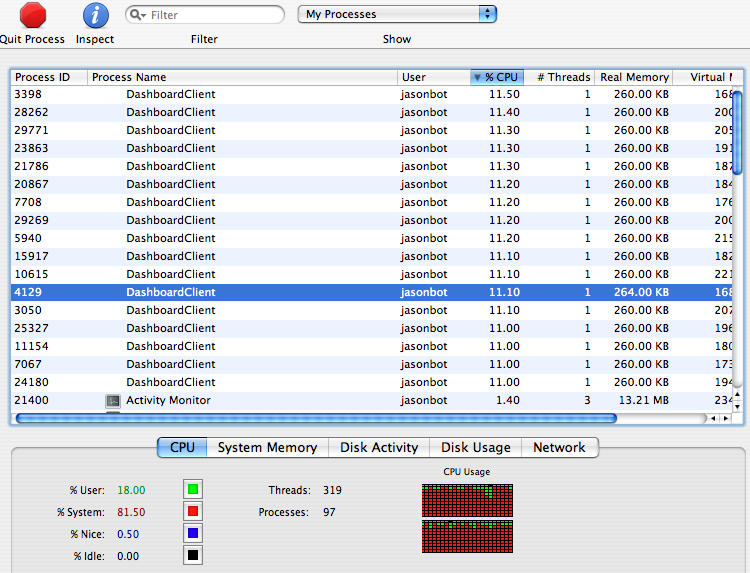Viewport: 750px width, 573px height.
Task: Click the Threads count 319
Action: click(332, 490)
